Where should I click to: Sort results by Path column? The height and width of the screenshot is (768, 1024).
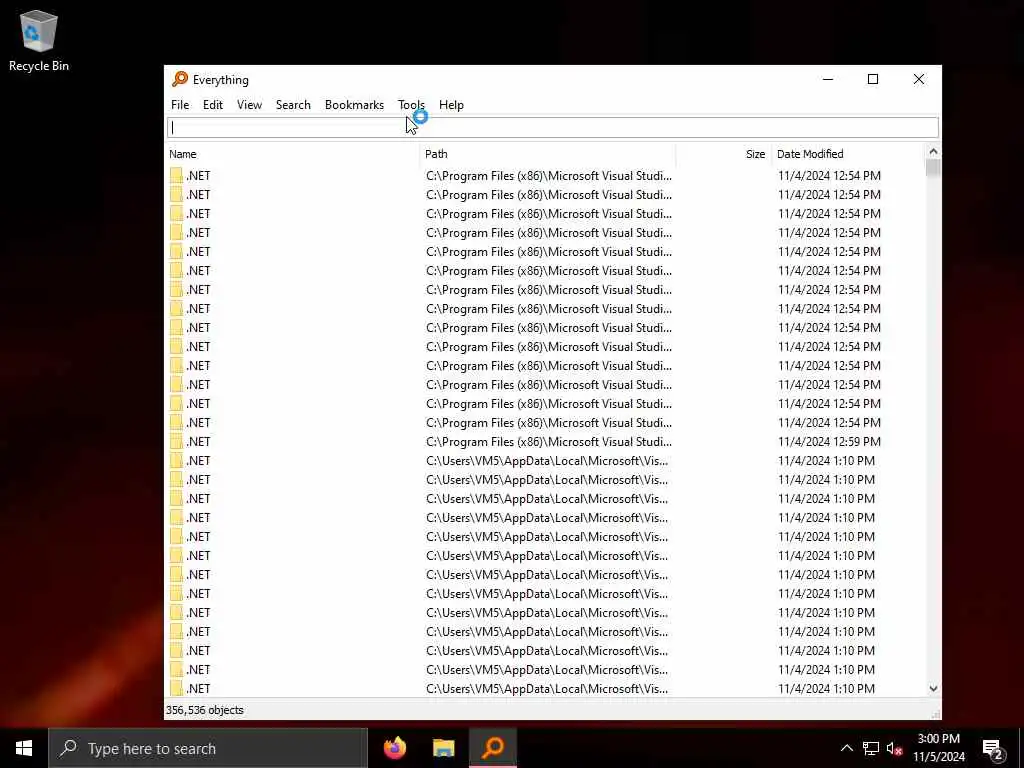pos(547,154)
